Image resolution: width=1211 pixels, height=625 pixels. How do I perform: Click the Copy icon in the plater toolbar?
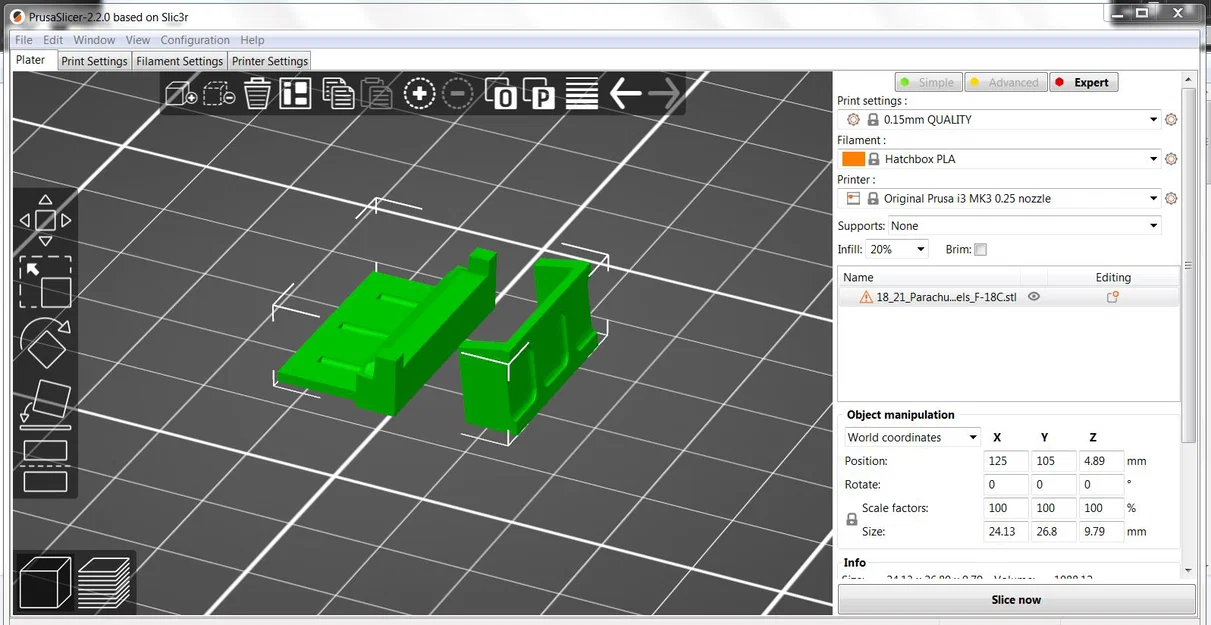pos(338,95)
